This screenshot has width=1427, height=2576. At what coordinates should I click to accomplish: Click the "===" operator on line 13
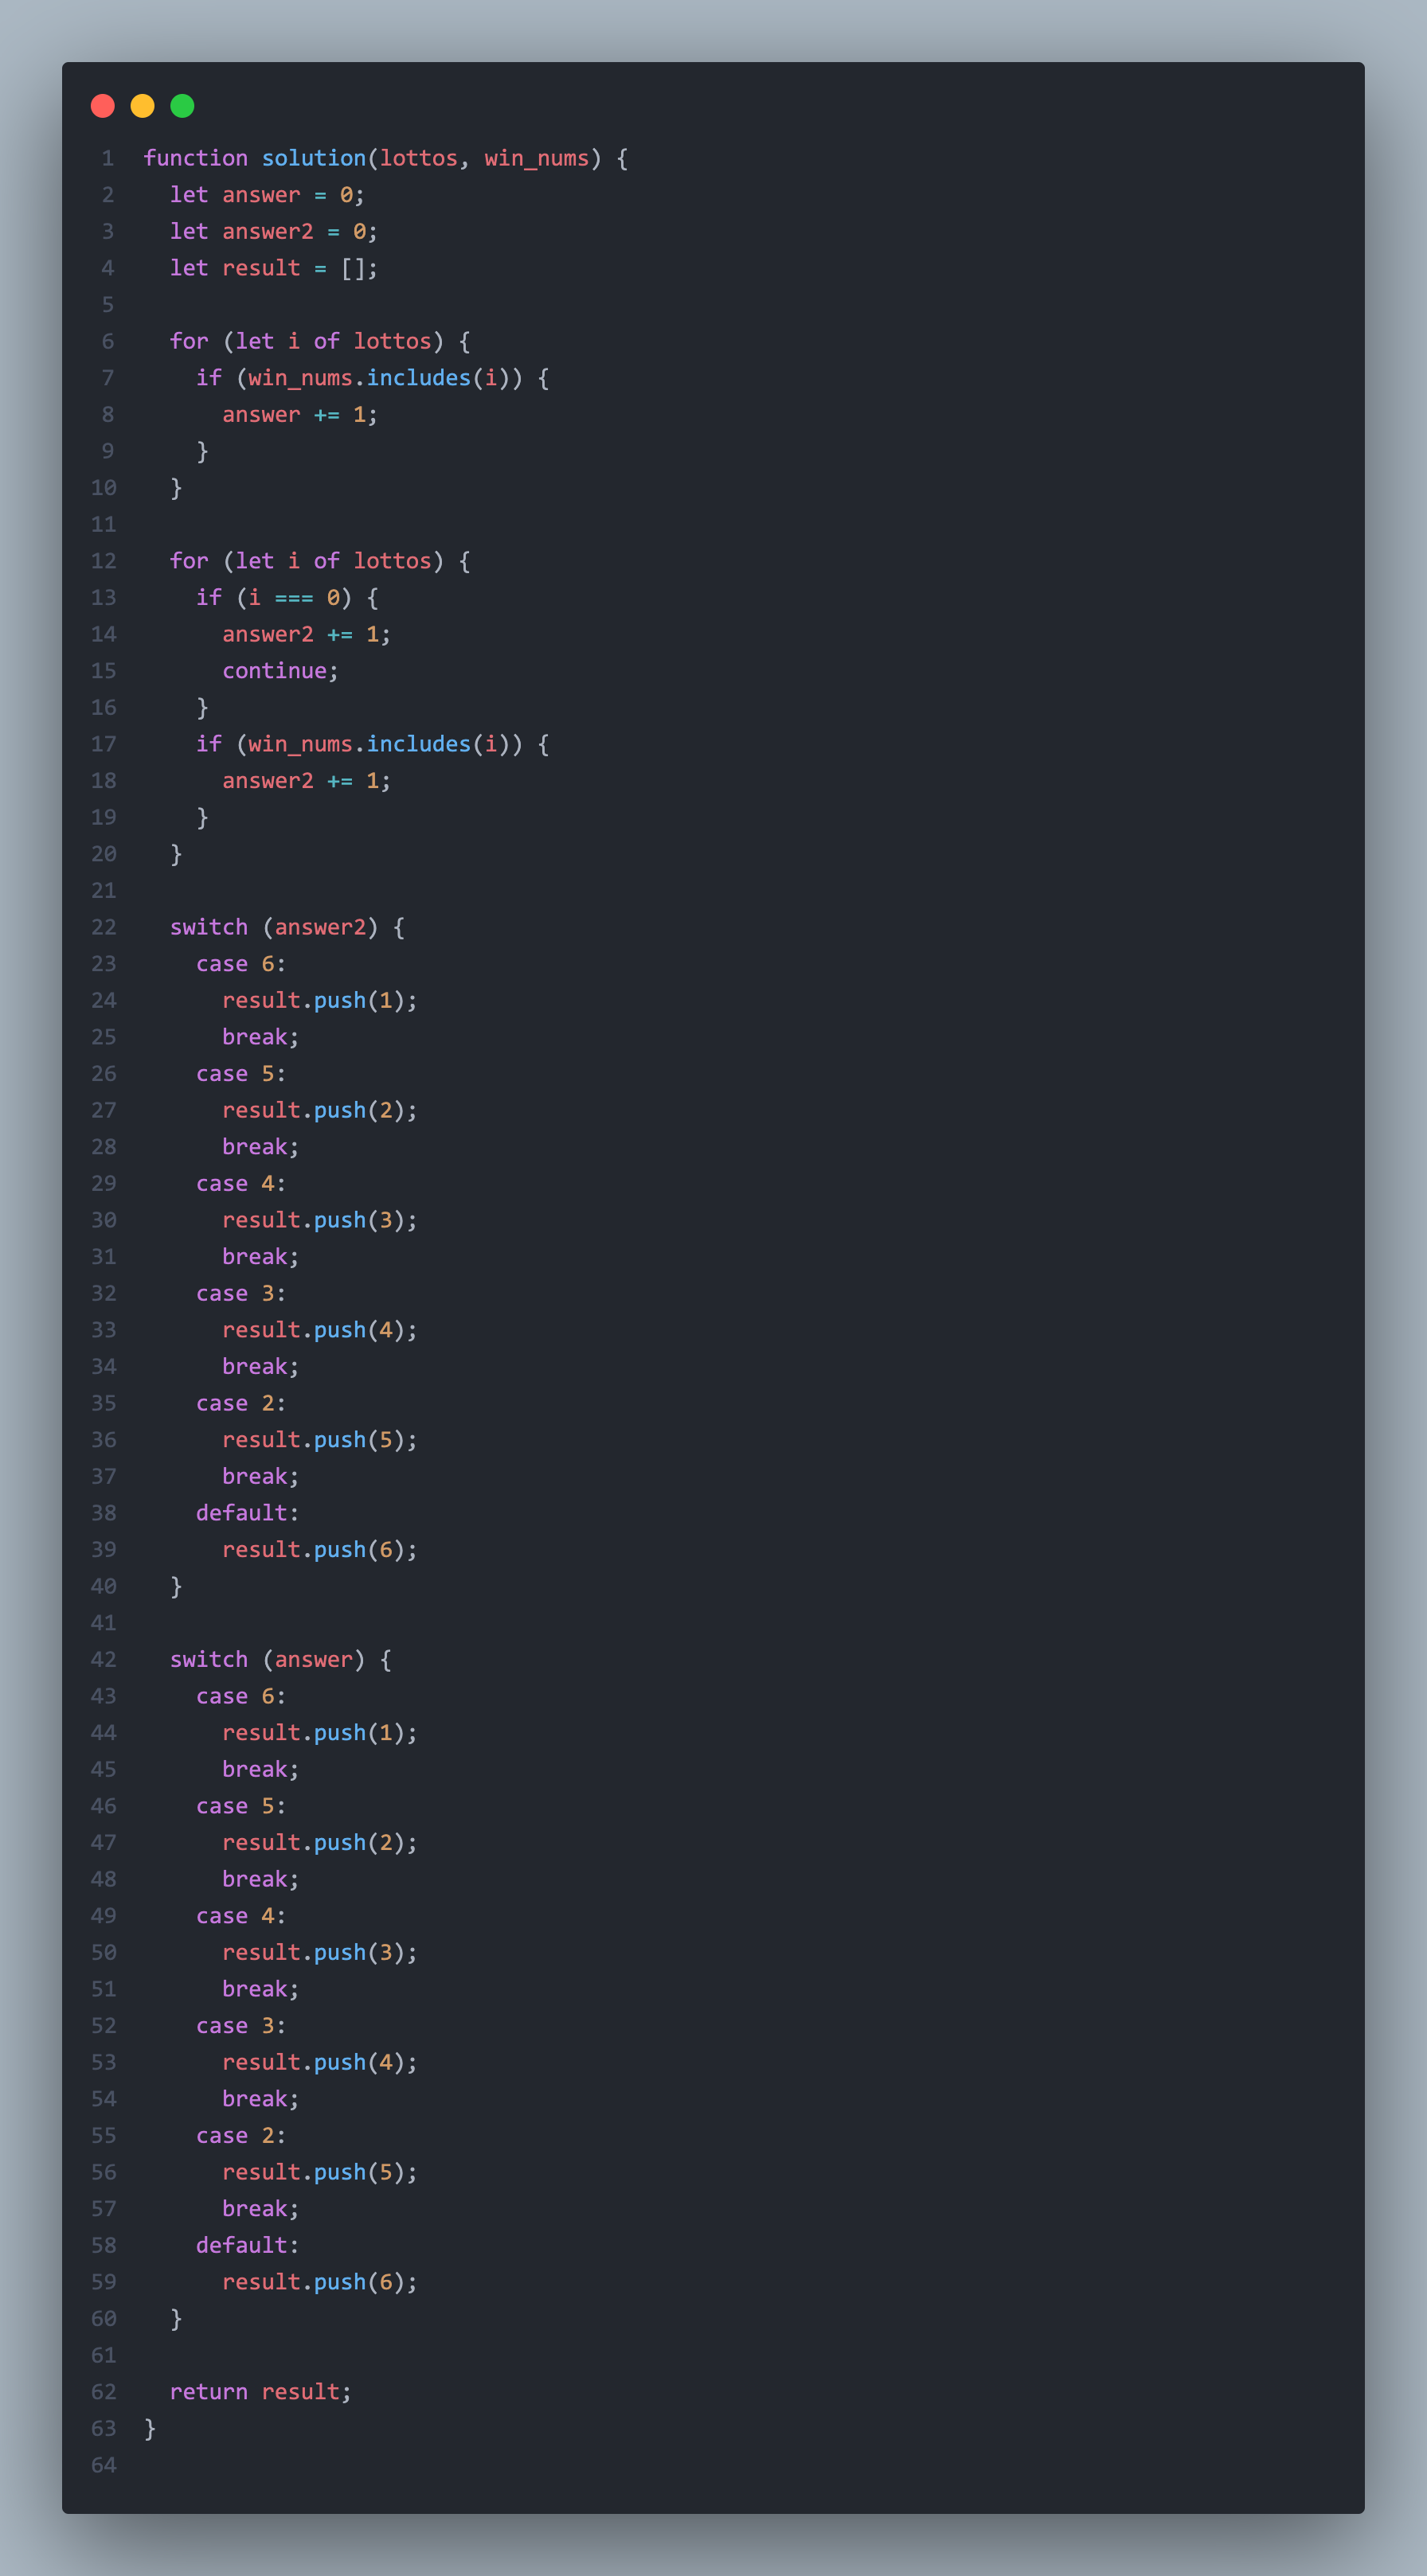[x=294, y=598]
